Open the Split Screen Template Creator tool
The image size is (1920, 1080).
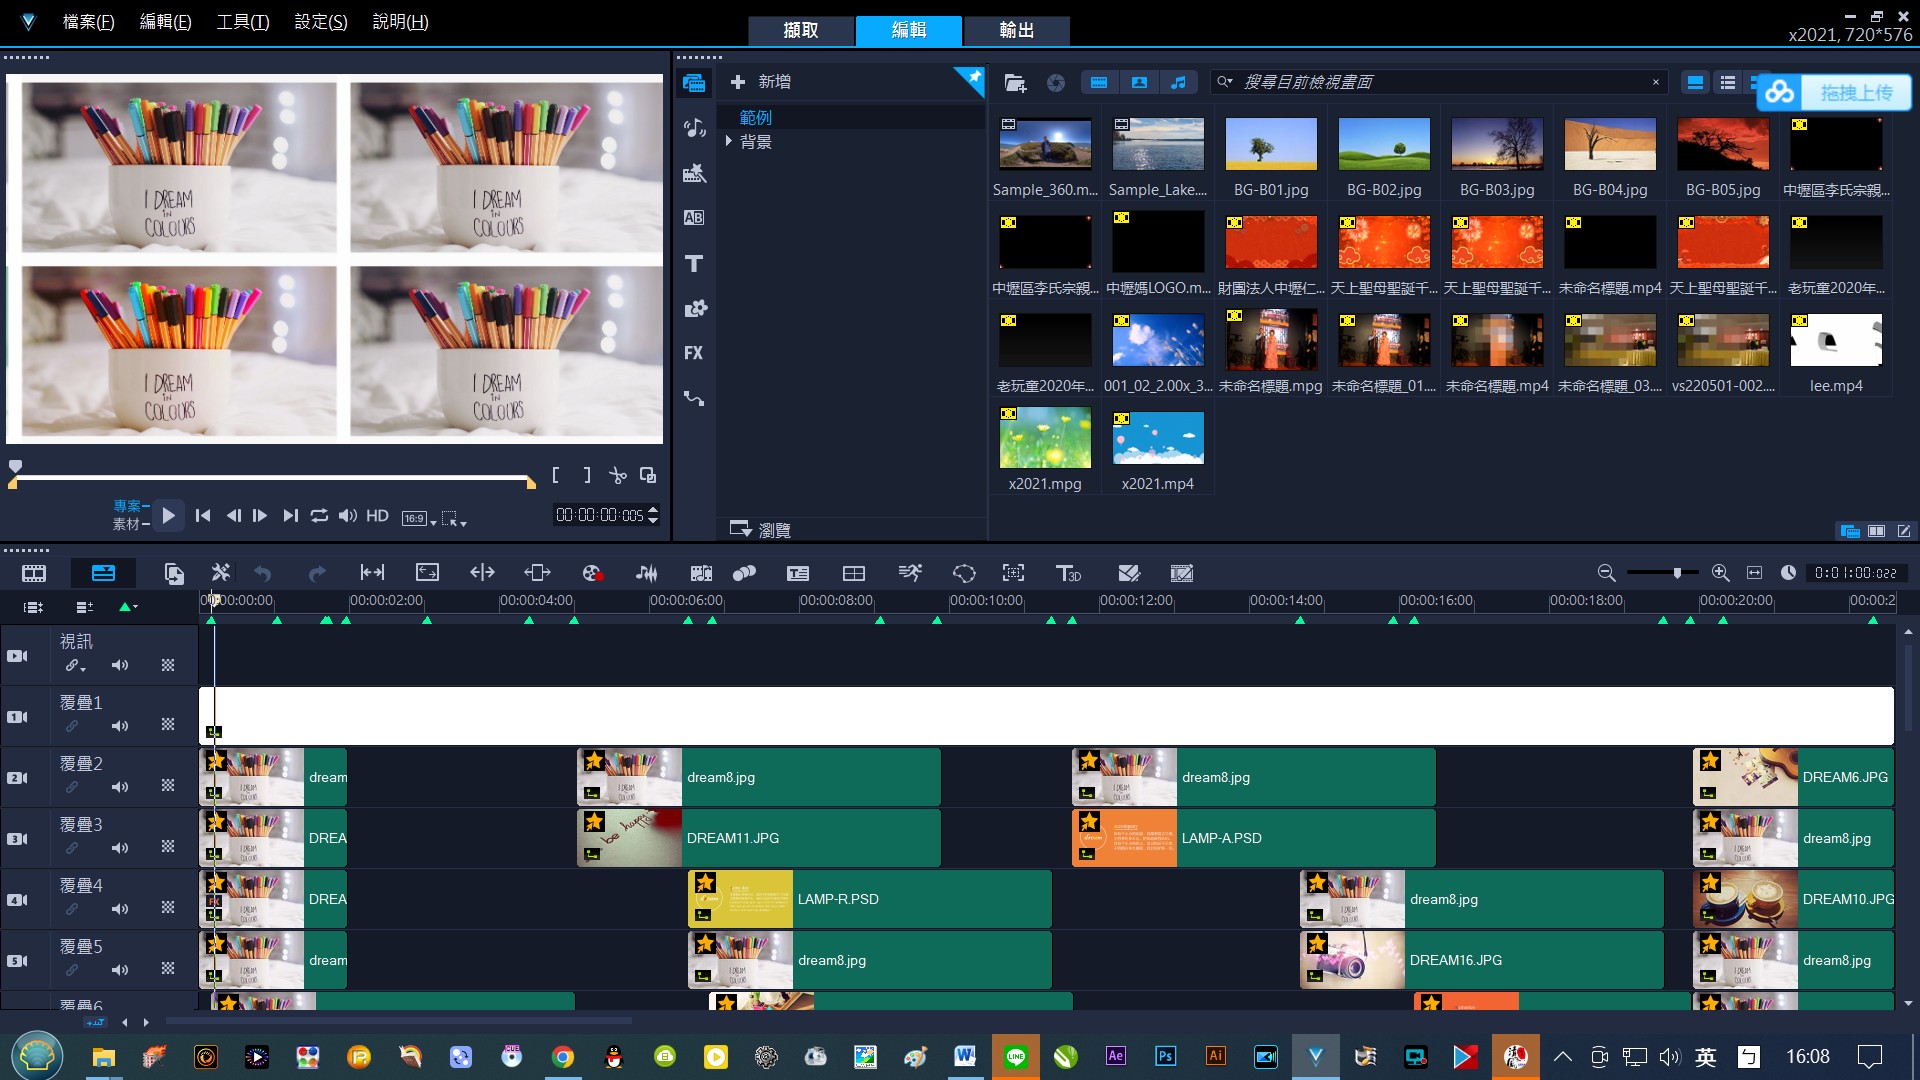pyautogui.click(x=854, y=573)
